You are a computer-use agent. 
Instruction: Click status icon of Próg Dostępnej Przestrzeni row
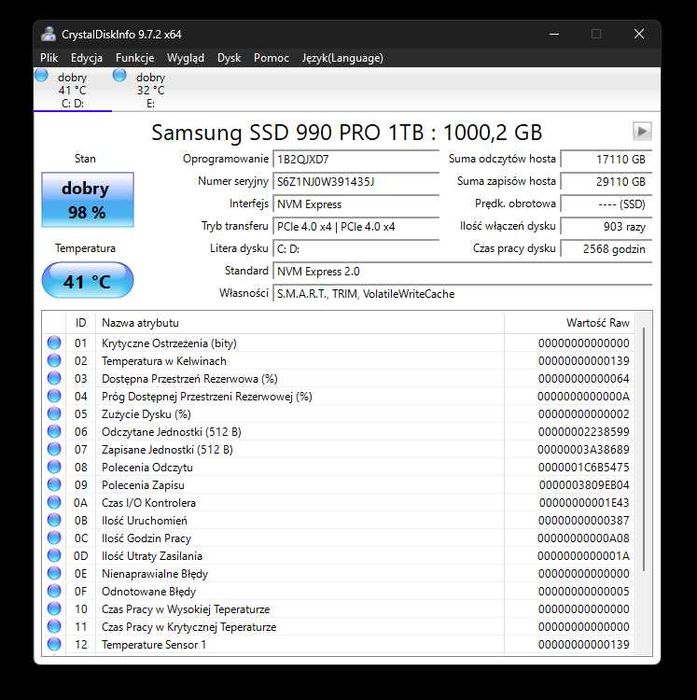54,396
